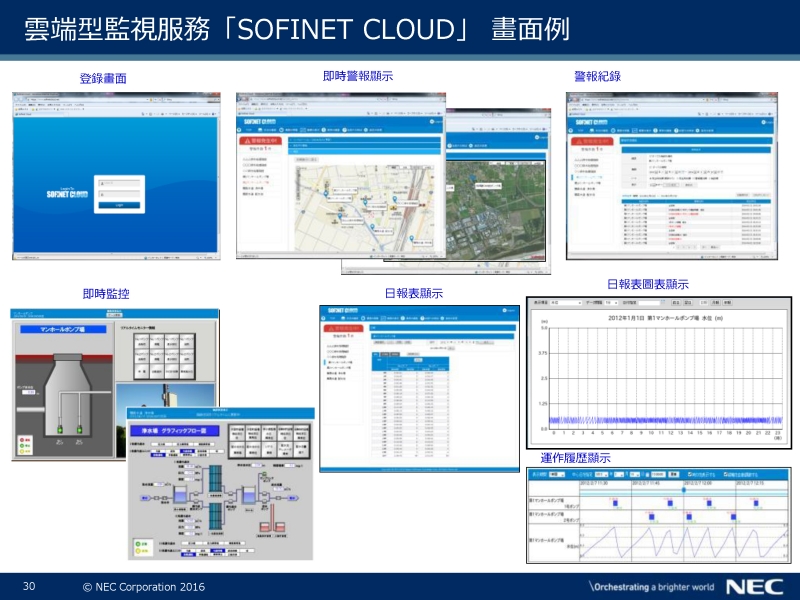Focus the password field on the login screen
Image resolution: width=800 pixels, height=600 pixels.
[119, 194]
